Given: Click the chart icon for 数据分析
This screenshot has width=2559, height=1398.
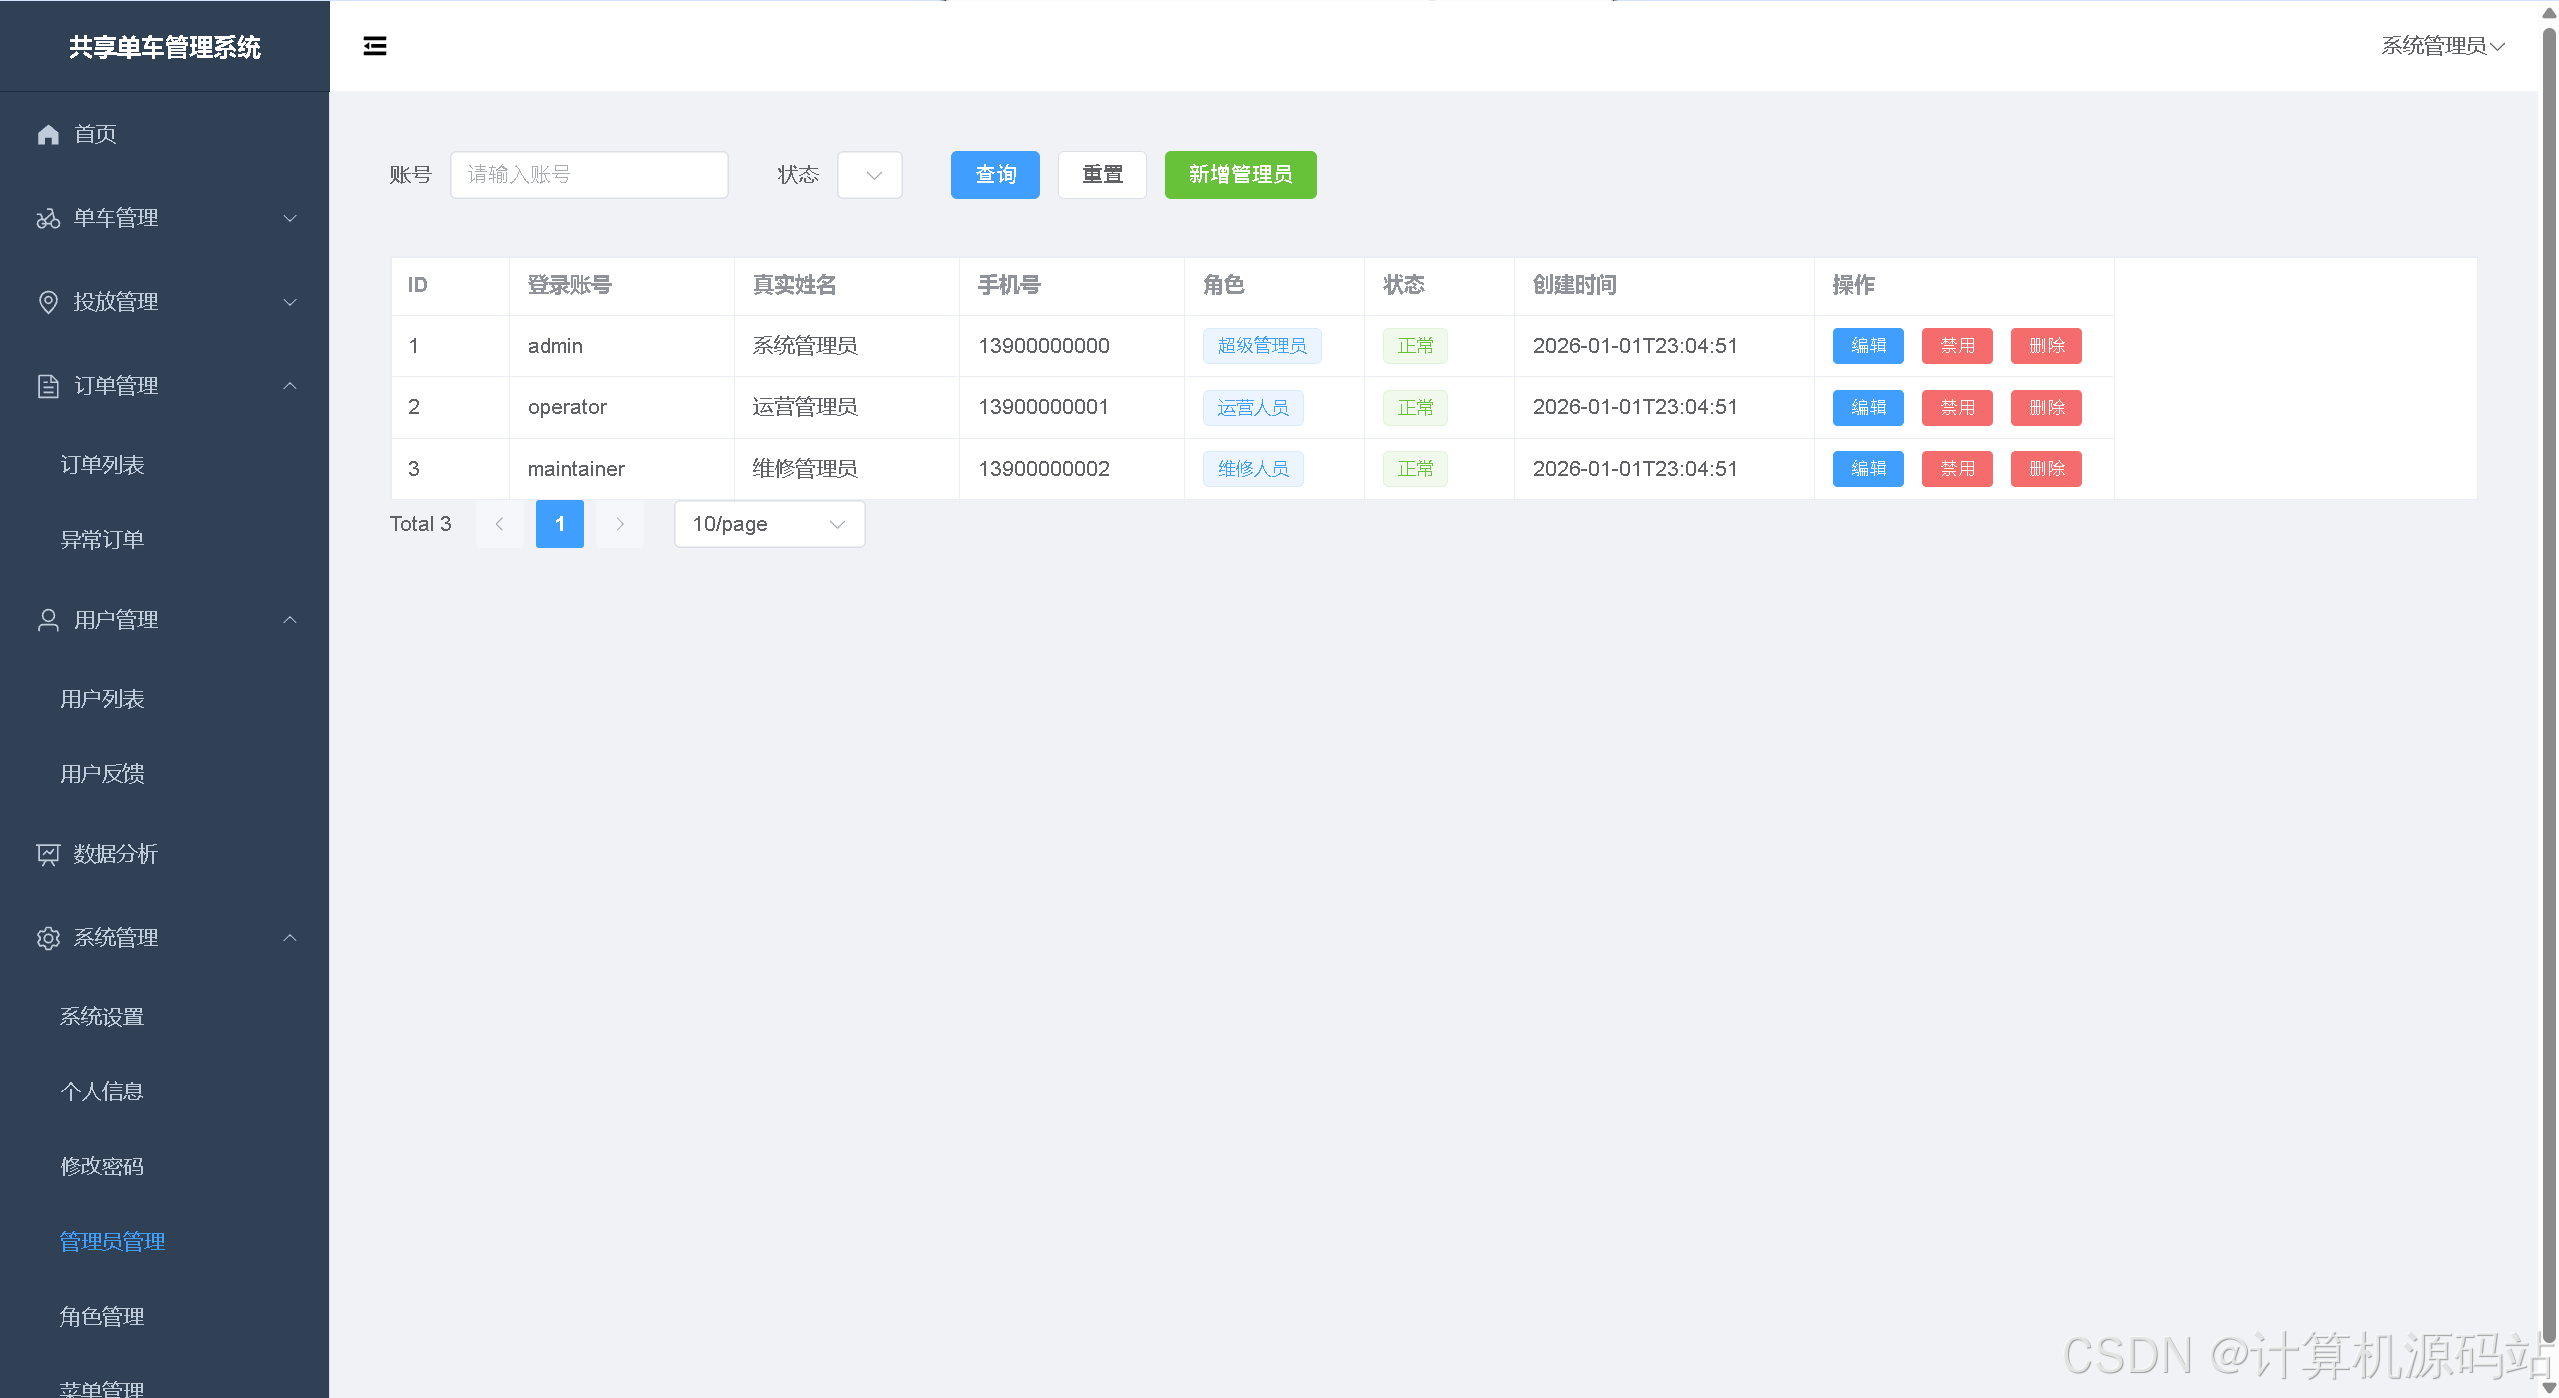Looking at the screenshot, I should click(48, 854).
